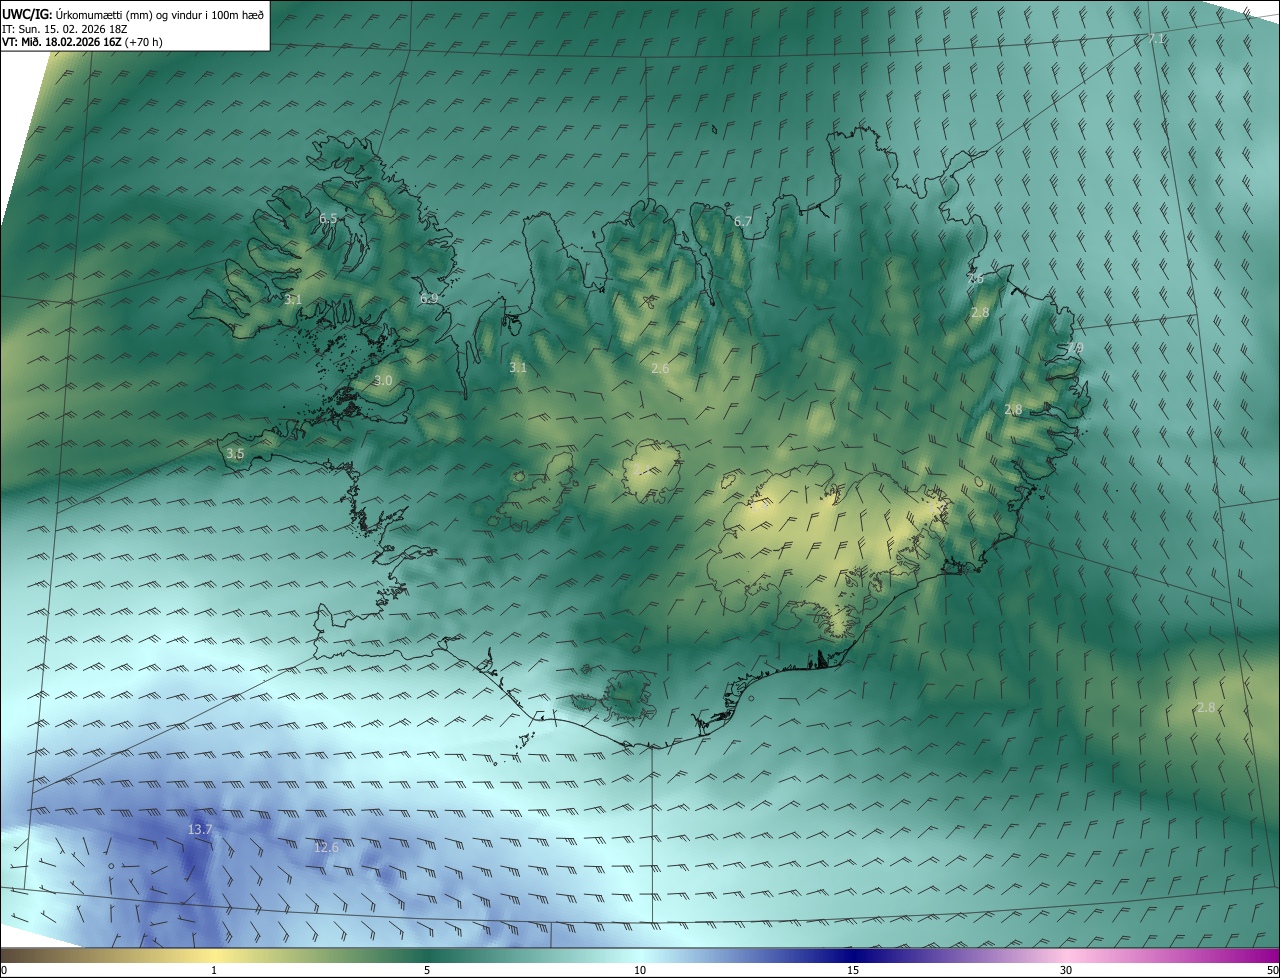Click the 5 tick on the color scale

427,970
